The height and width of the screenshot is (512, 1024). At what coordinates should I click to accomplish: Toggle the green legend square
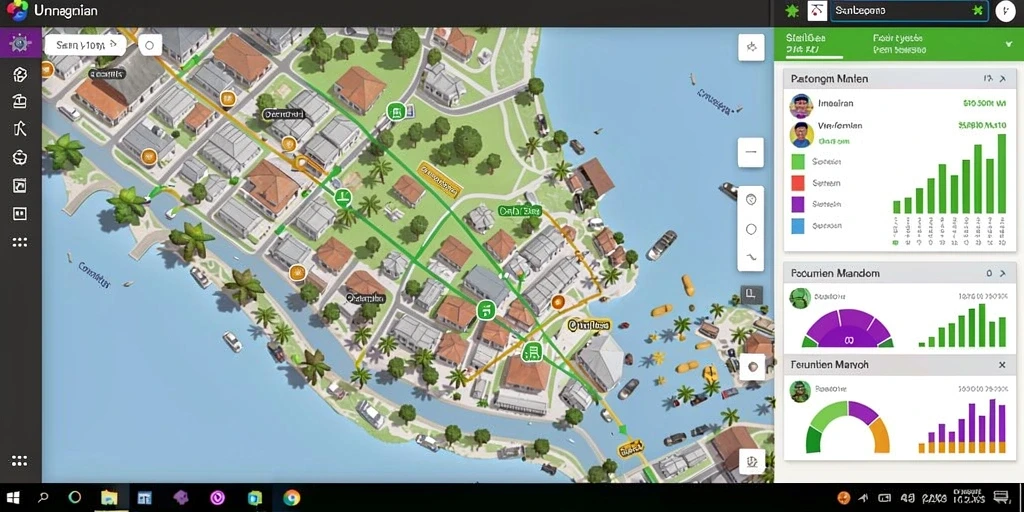coord(797,161)
